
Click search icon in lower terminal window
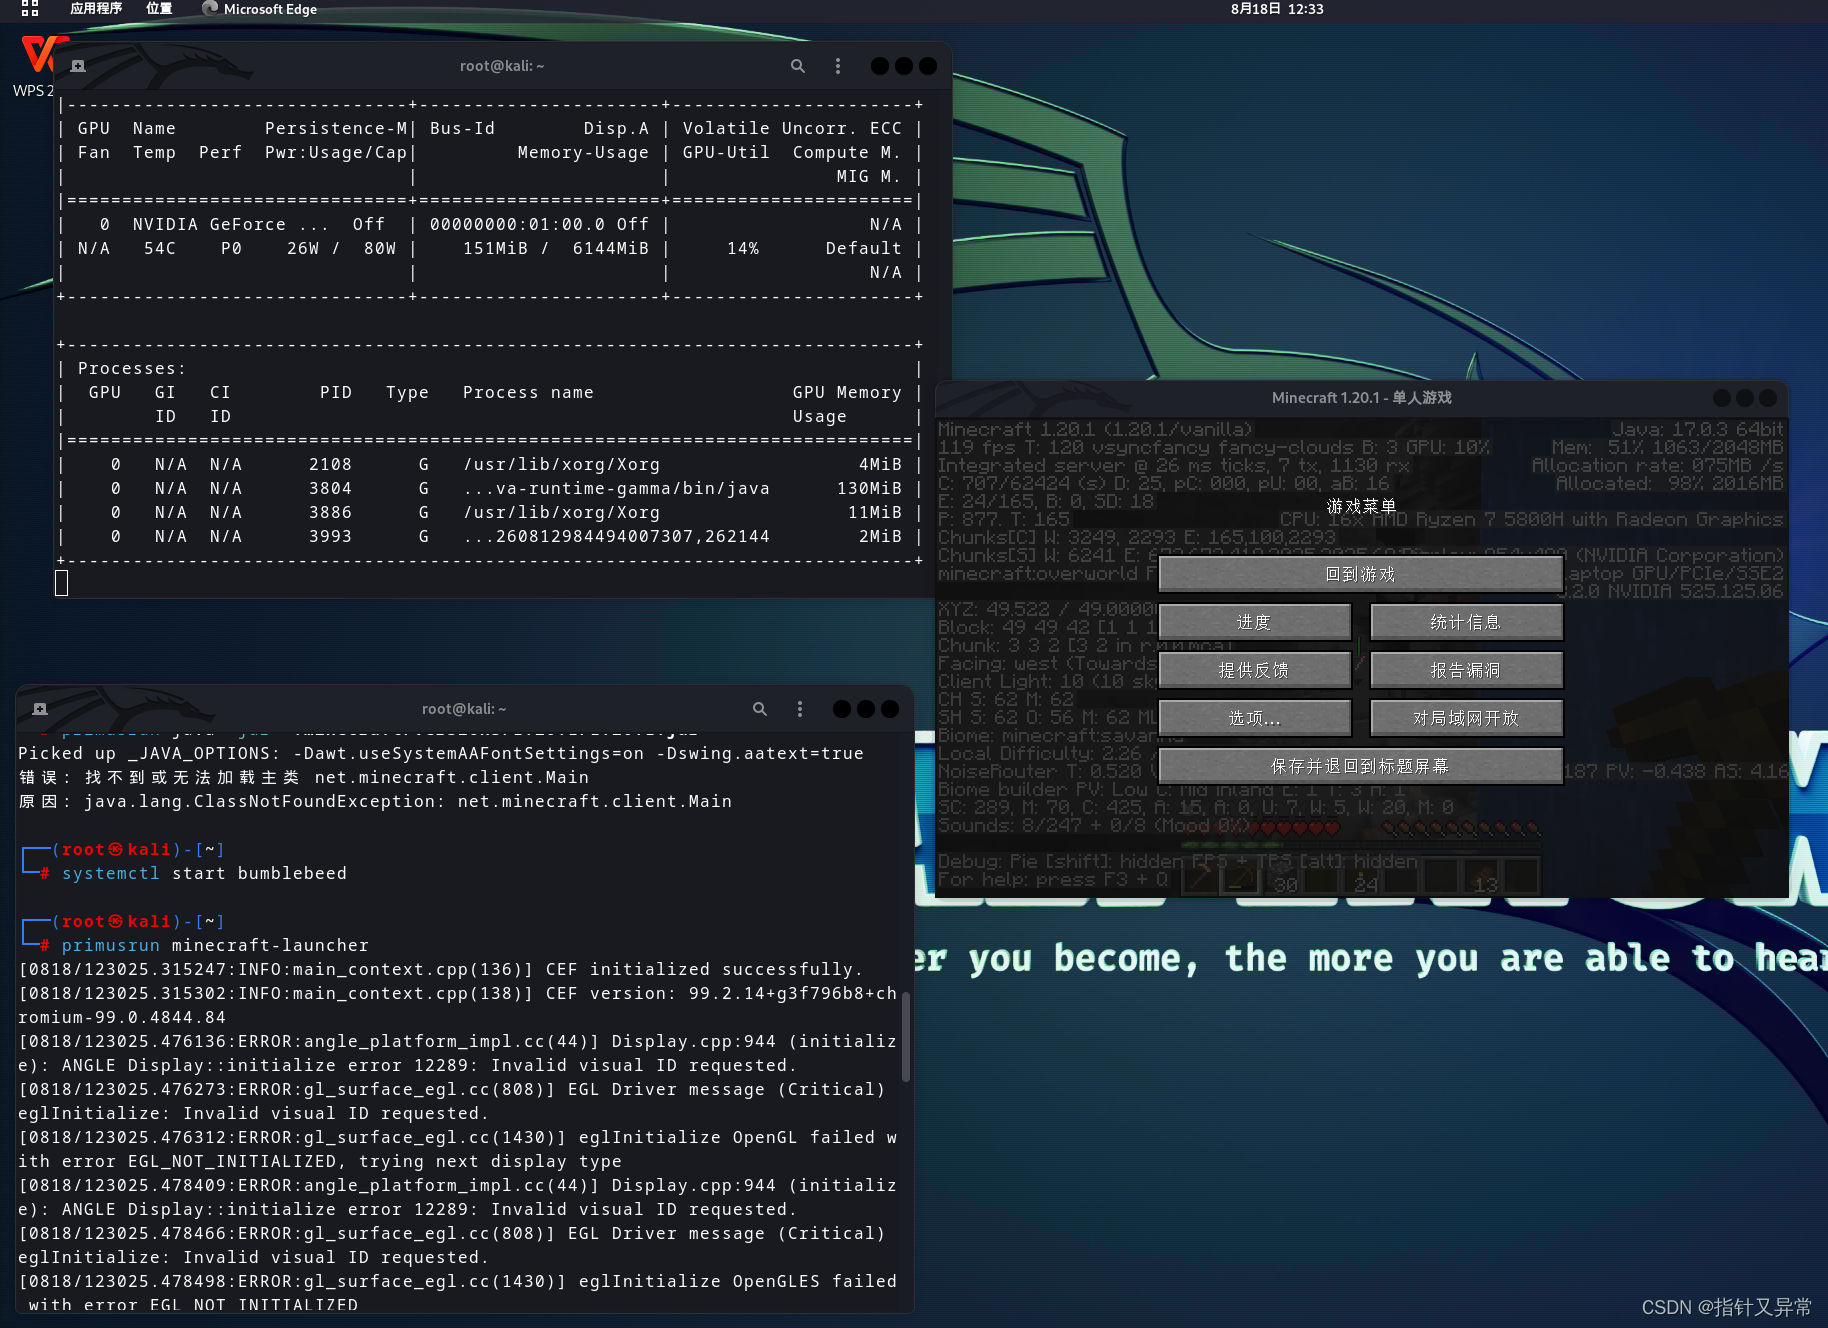click(760, 709)
